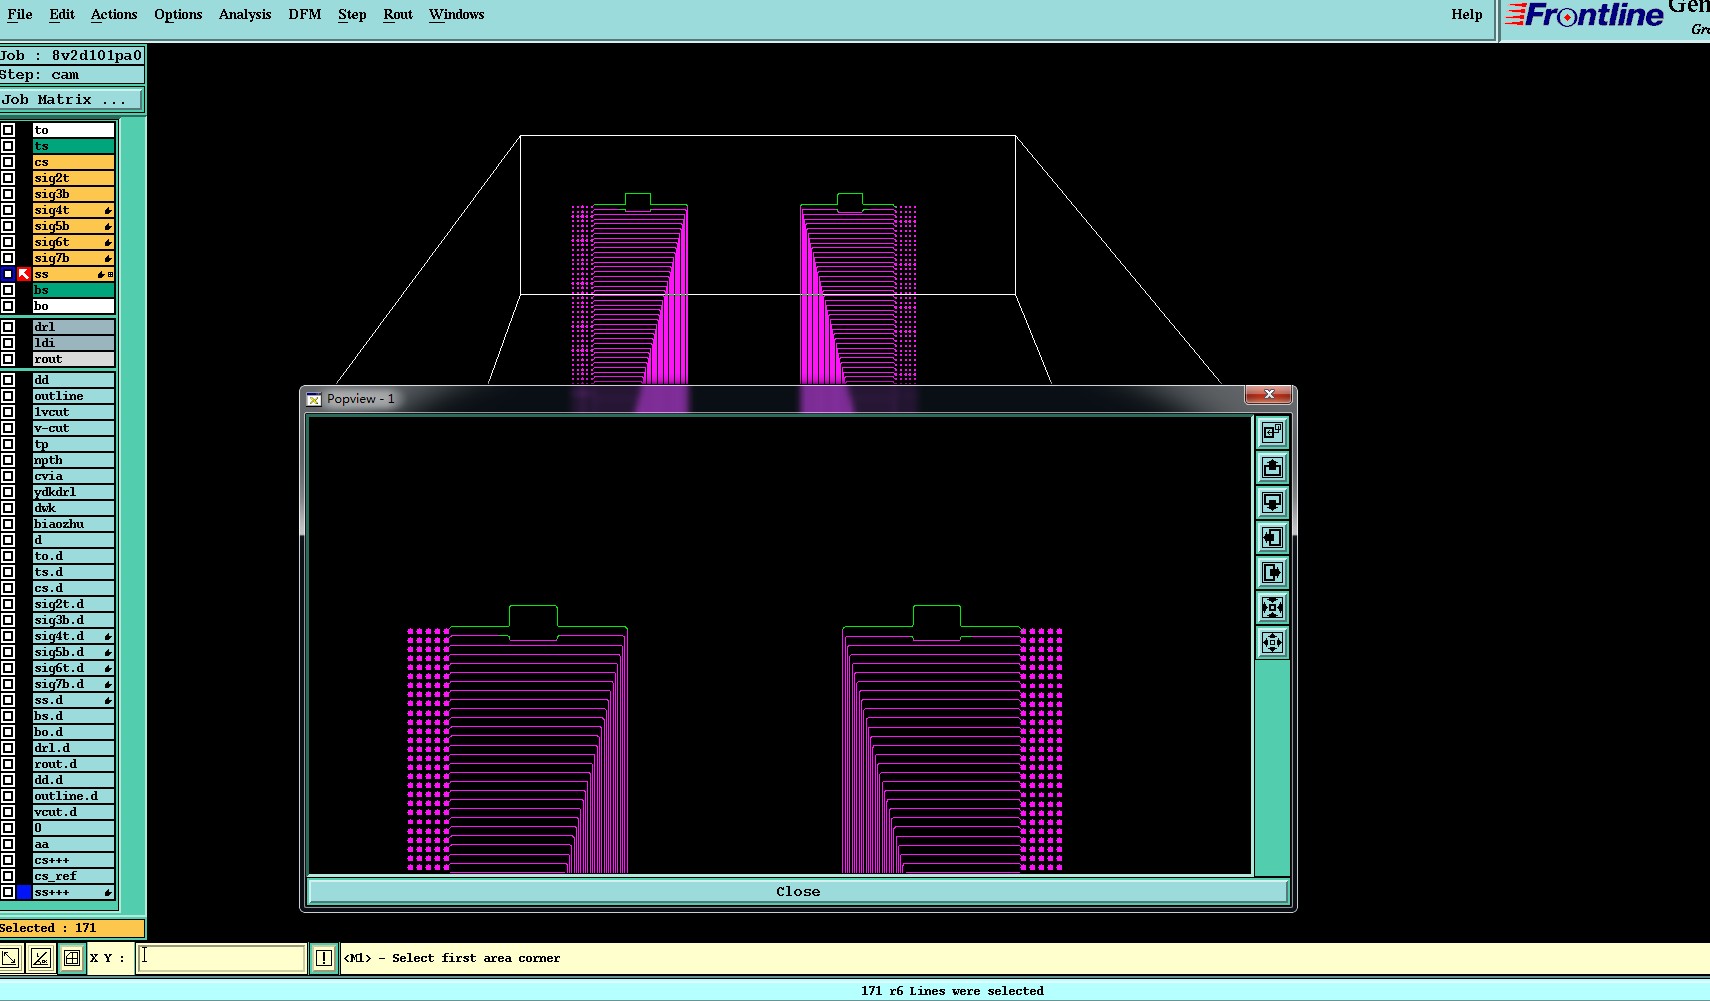
Task: Click the Popview window title icon
Action: tap(314, 399)
